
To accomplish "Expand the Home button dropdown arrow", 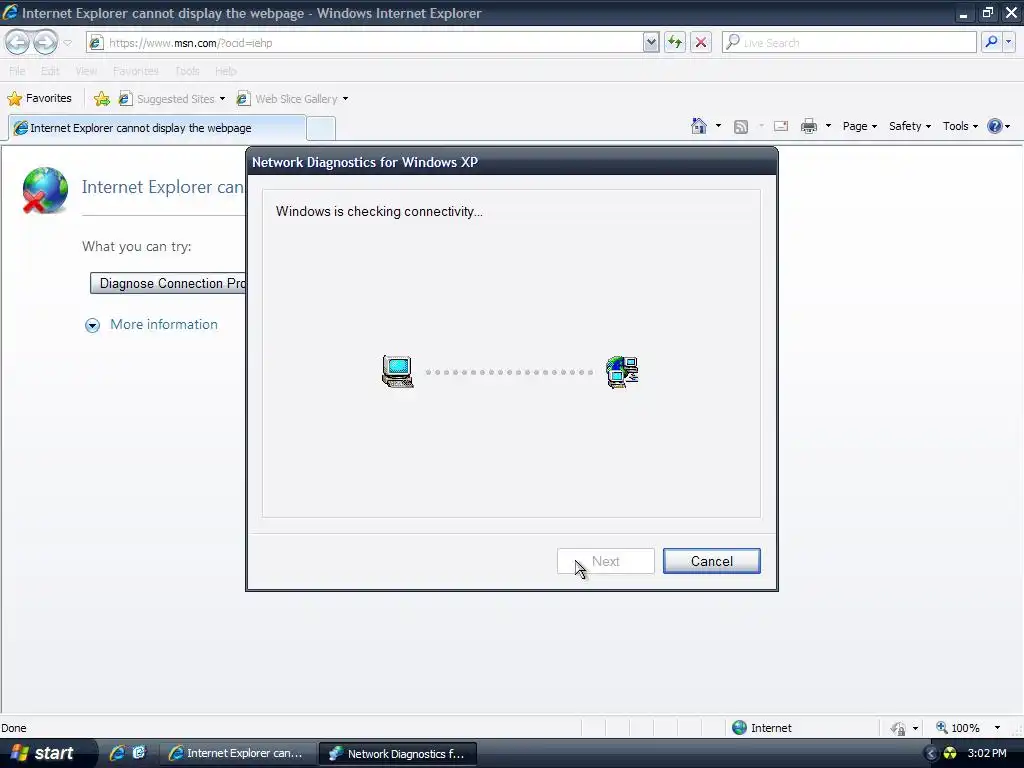I will click(718, 126).
